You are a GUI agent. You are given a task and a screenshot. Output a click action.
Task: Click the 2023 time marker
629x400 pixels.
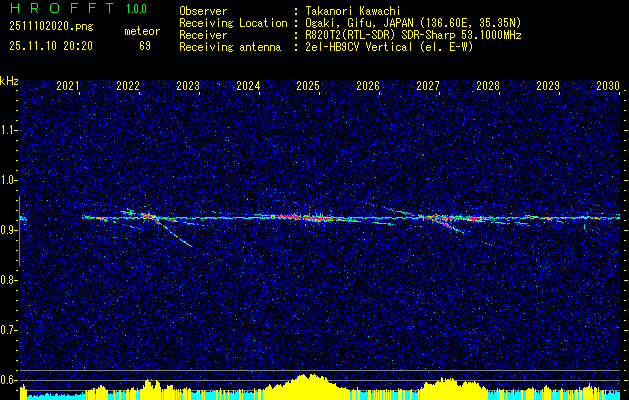pos(188,86)
